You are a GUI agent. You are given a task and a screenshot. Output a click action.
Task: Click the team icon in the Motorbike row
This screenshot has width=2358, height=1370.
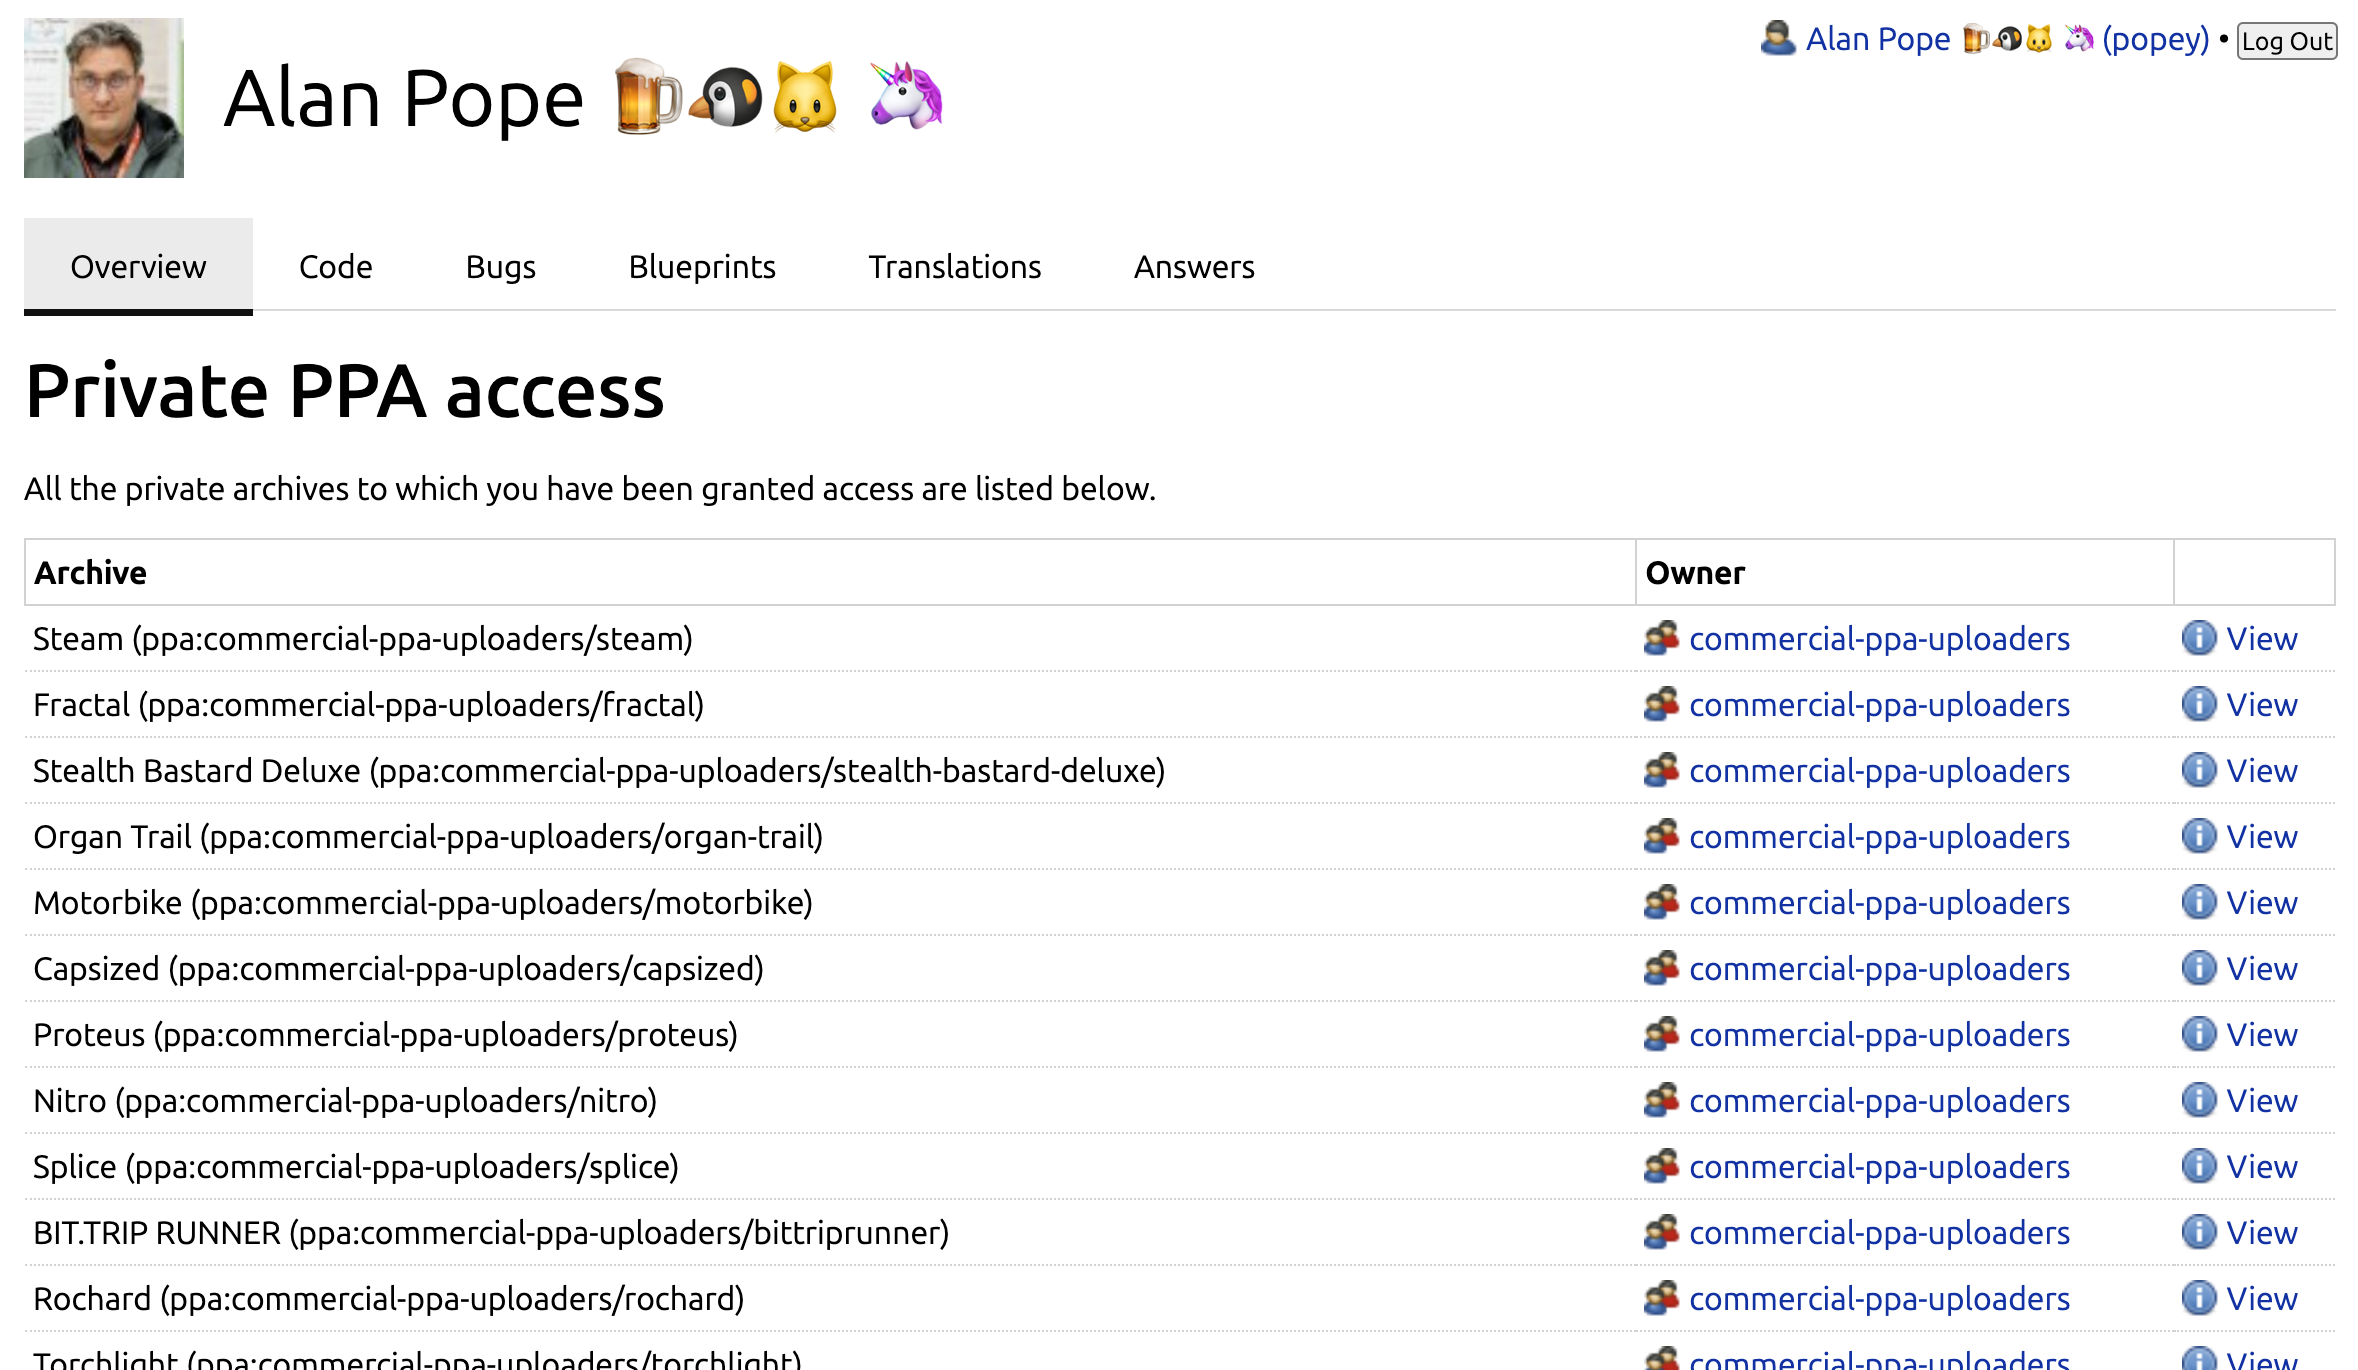[x=1661, y=902]
